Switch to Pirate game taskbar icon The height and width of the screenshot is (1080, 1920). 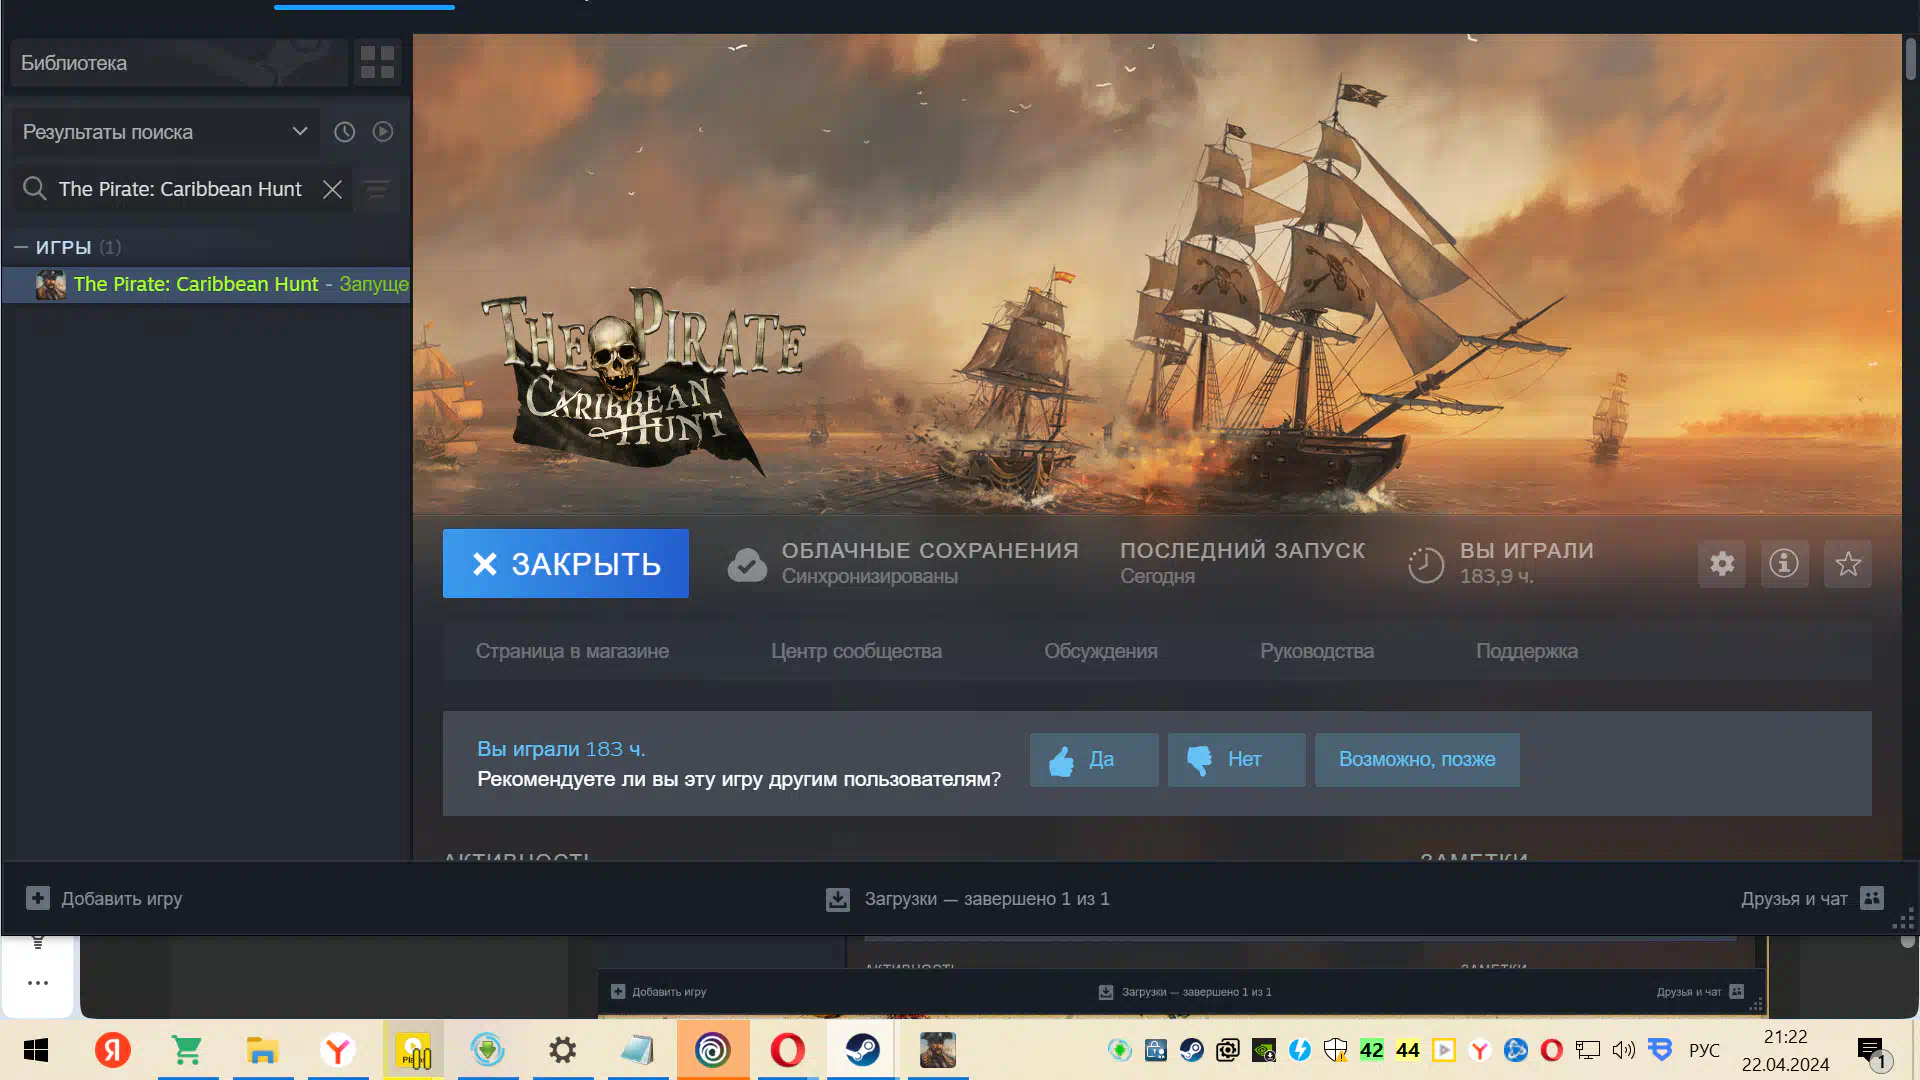tap(938, 1050)
